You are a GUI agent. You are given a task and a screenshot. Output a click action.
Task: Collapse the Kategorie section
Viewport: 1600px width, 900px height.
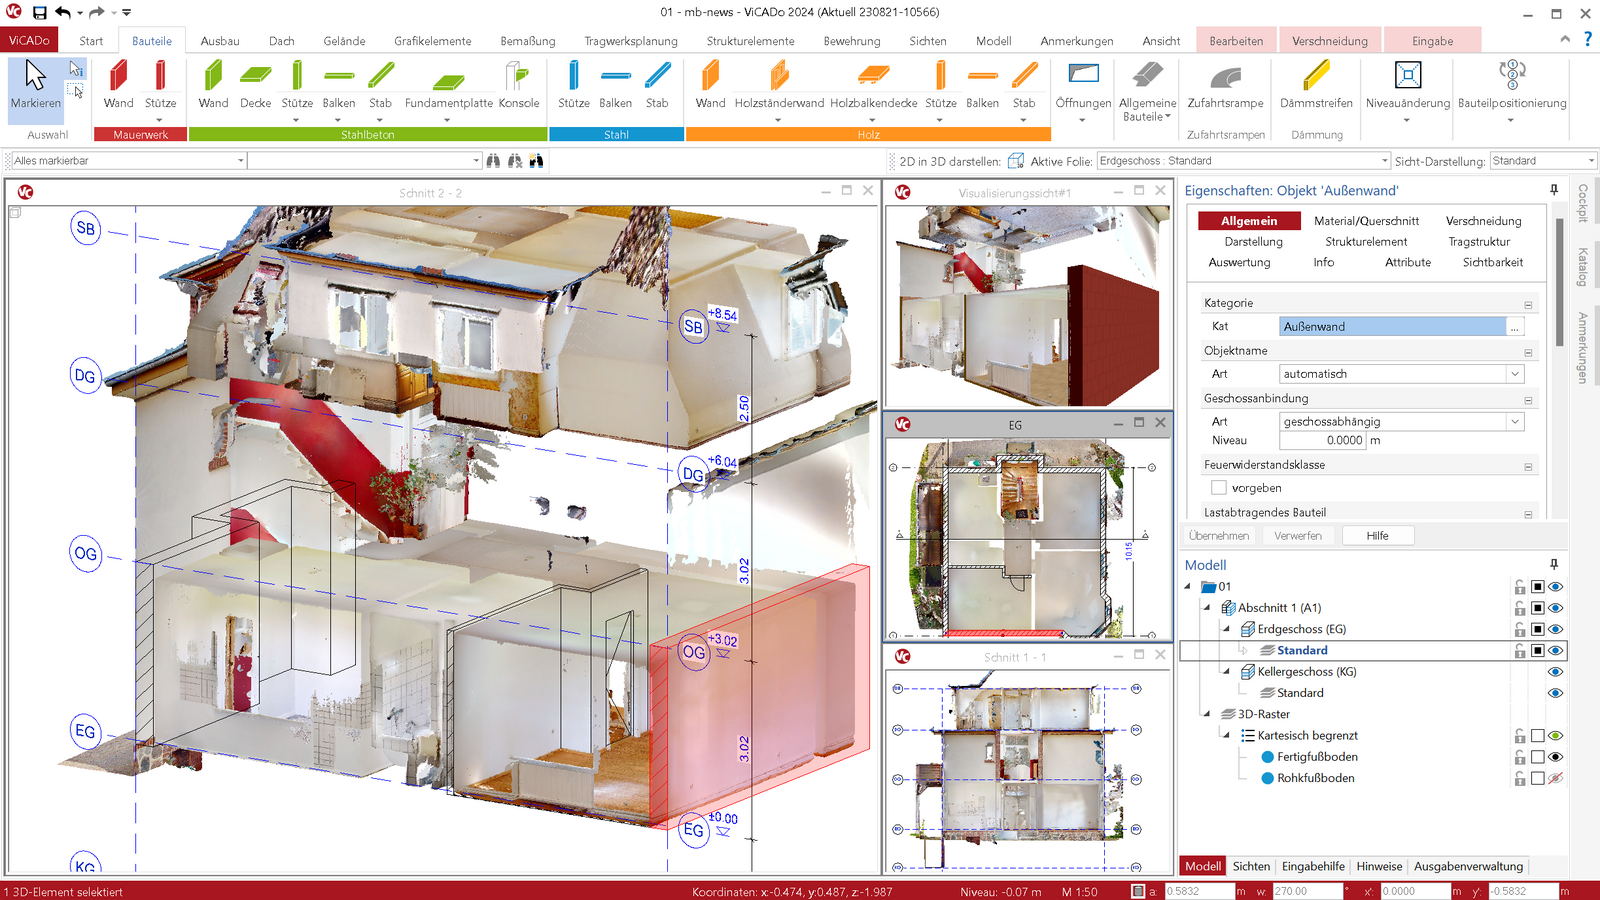(1528, 304)
